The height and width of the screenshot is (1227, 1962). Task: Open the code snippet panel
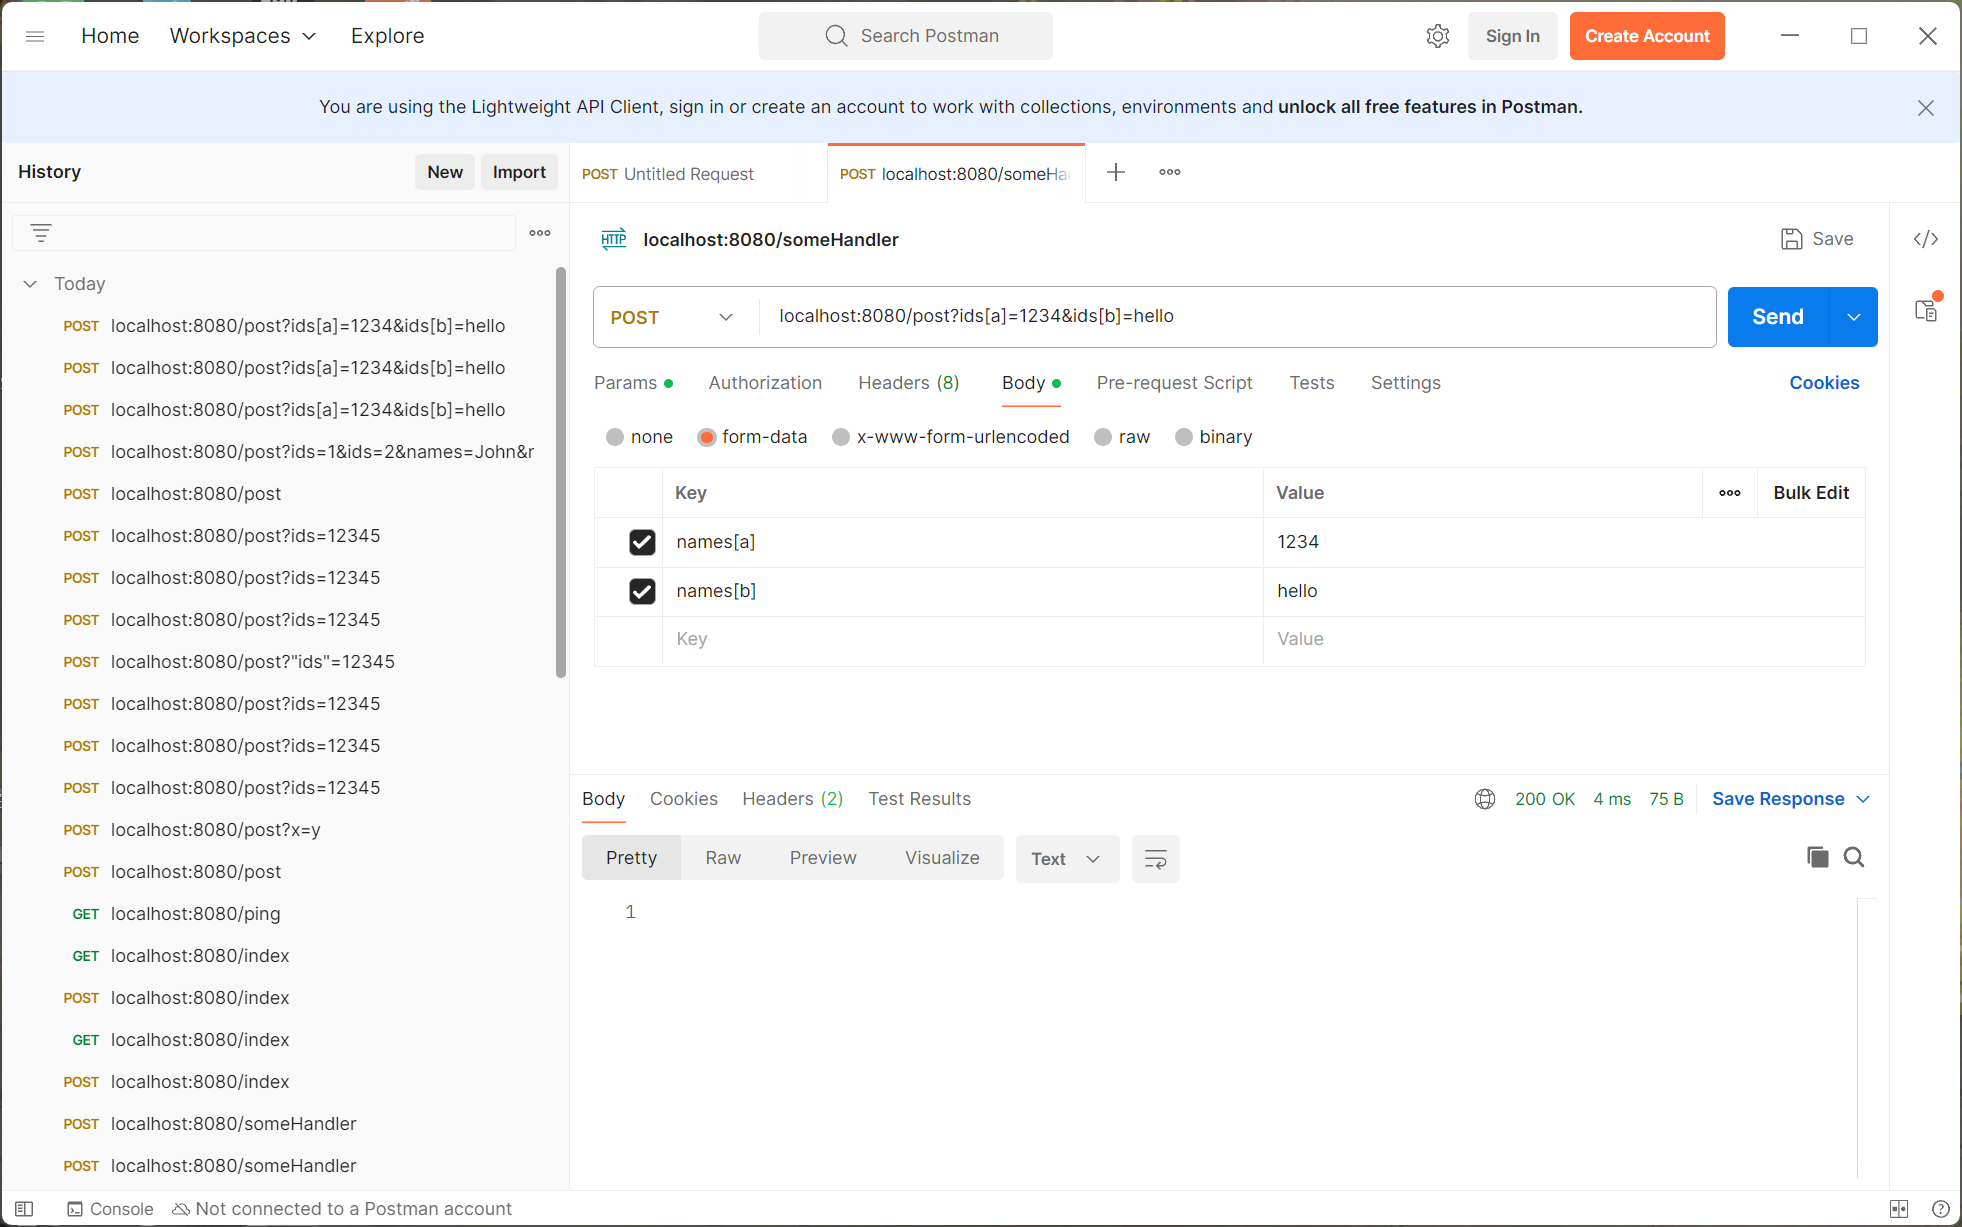(x=1926, y=239)
